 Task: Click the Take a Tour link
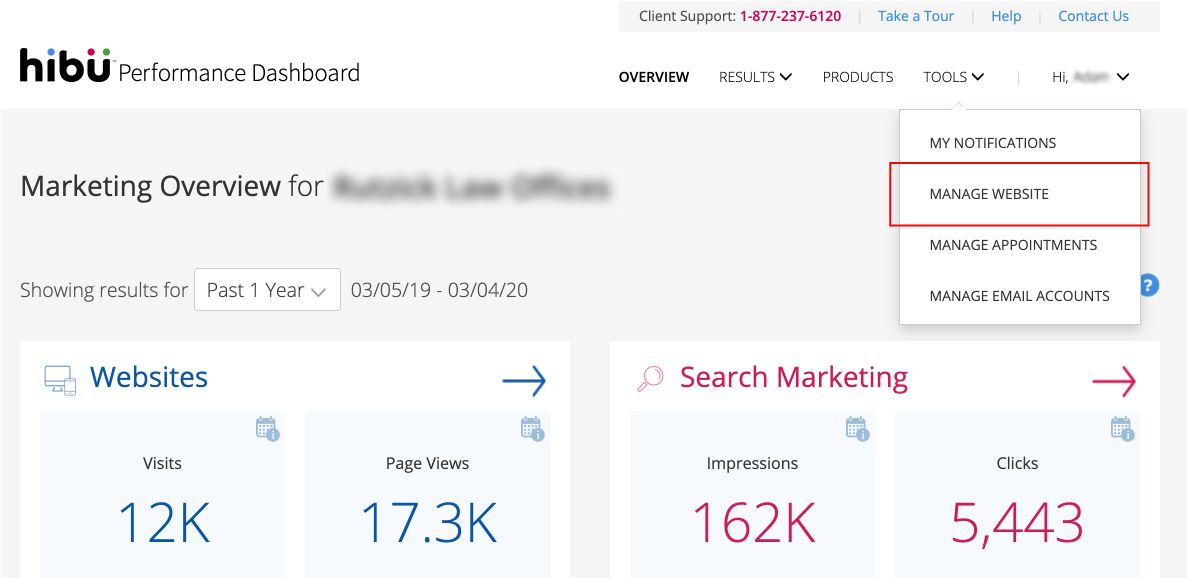pyautogui.click(x=916, y=16)
